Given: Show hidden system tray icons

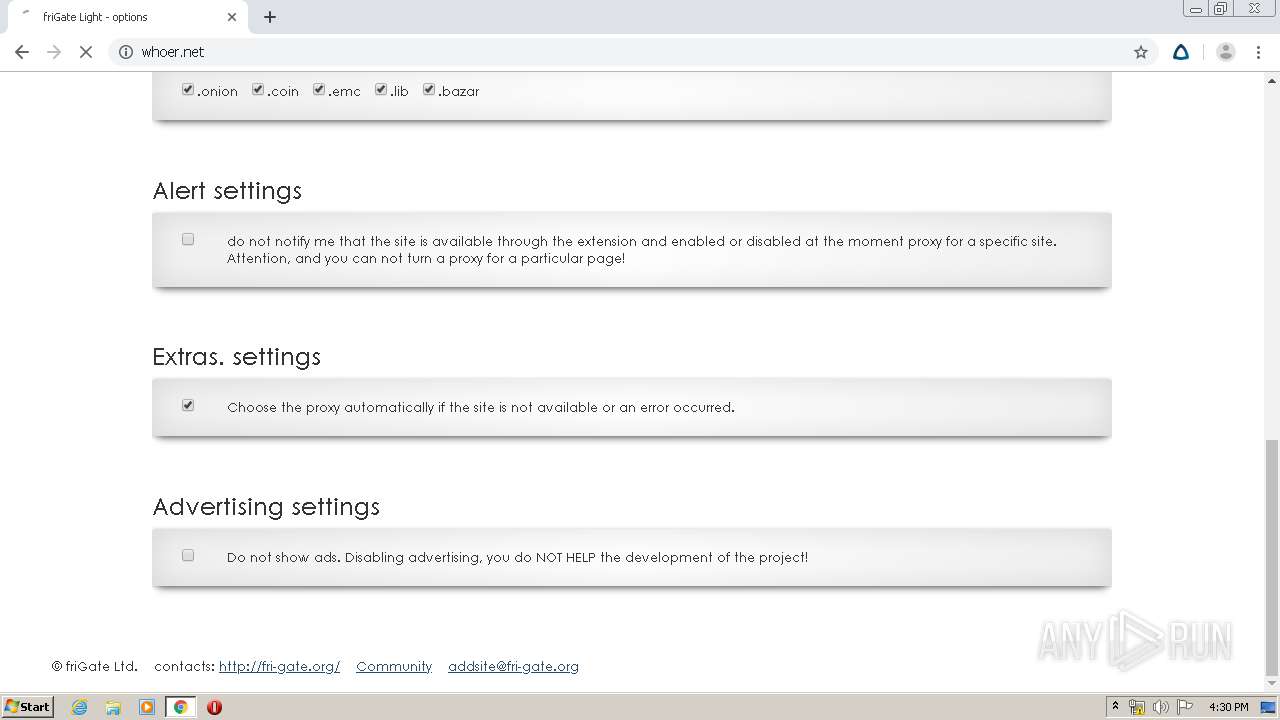Looking at the screenshot, I should (1115, 707).
